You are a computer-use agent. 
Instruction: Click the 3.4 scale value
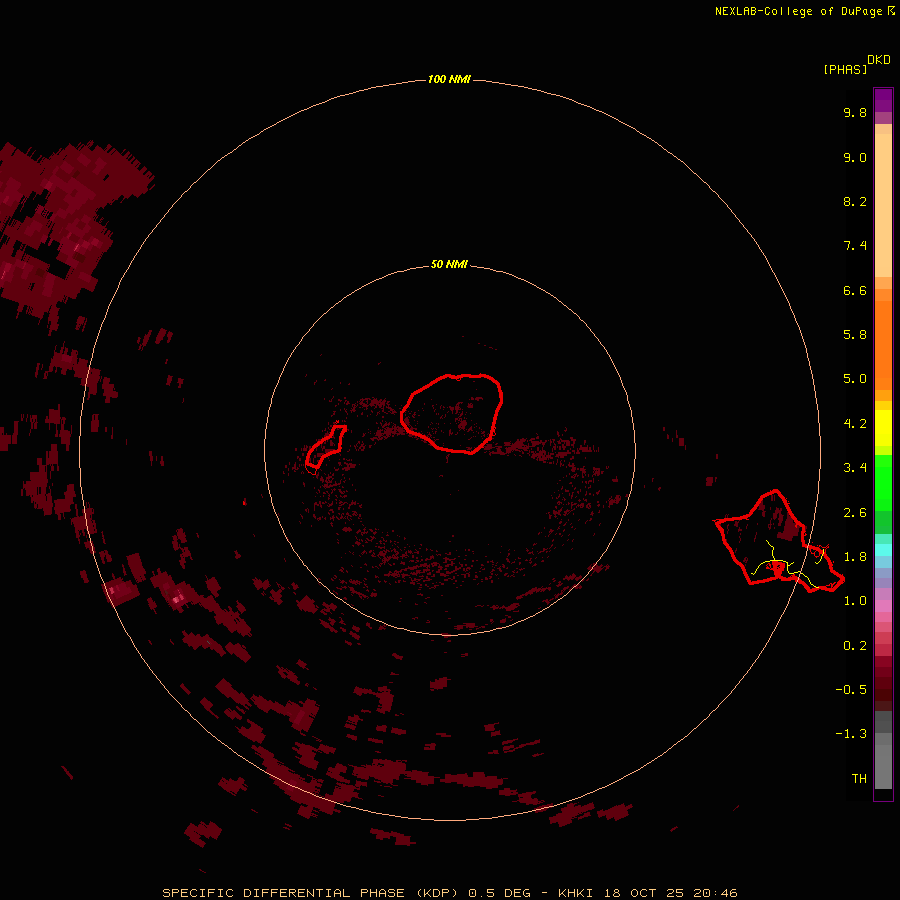(x=855, y=468)
